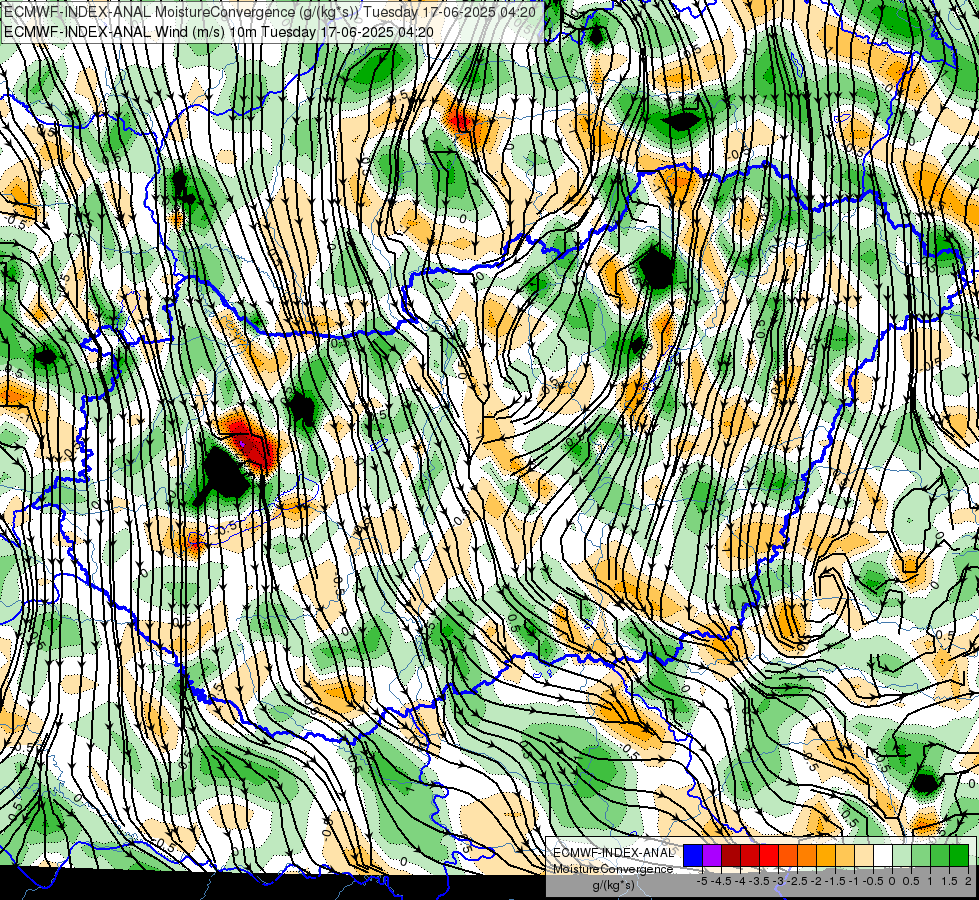The height and width of the screenshot is (900, 979).
Task: Select the legend swatch between 1 and 1.5
Action: coord(940,855)
